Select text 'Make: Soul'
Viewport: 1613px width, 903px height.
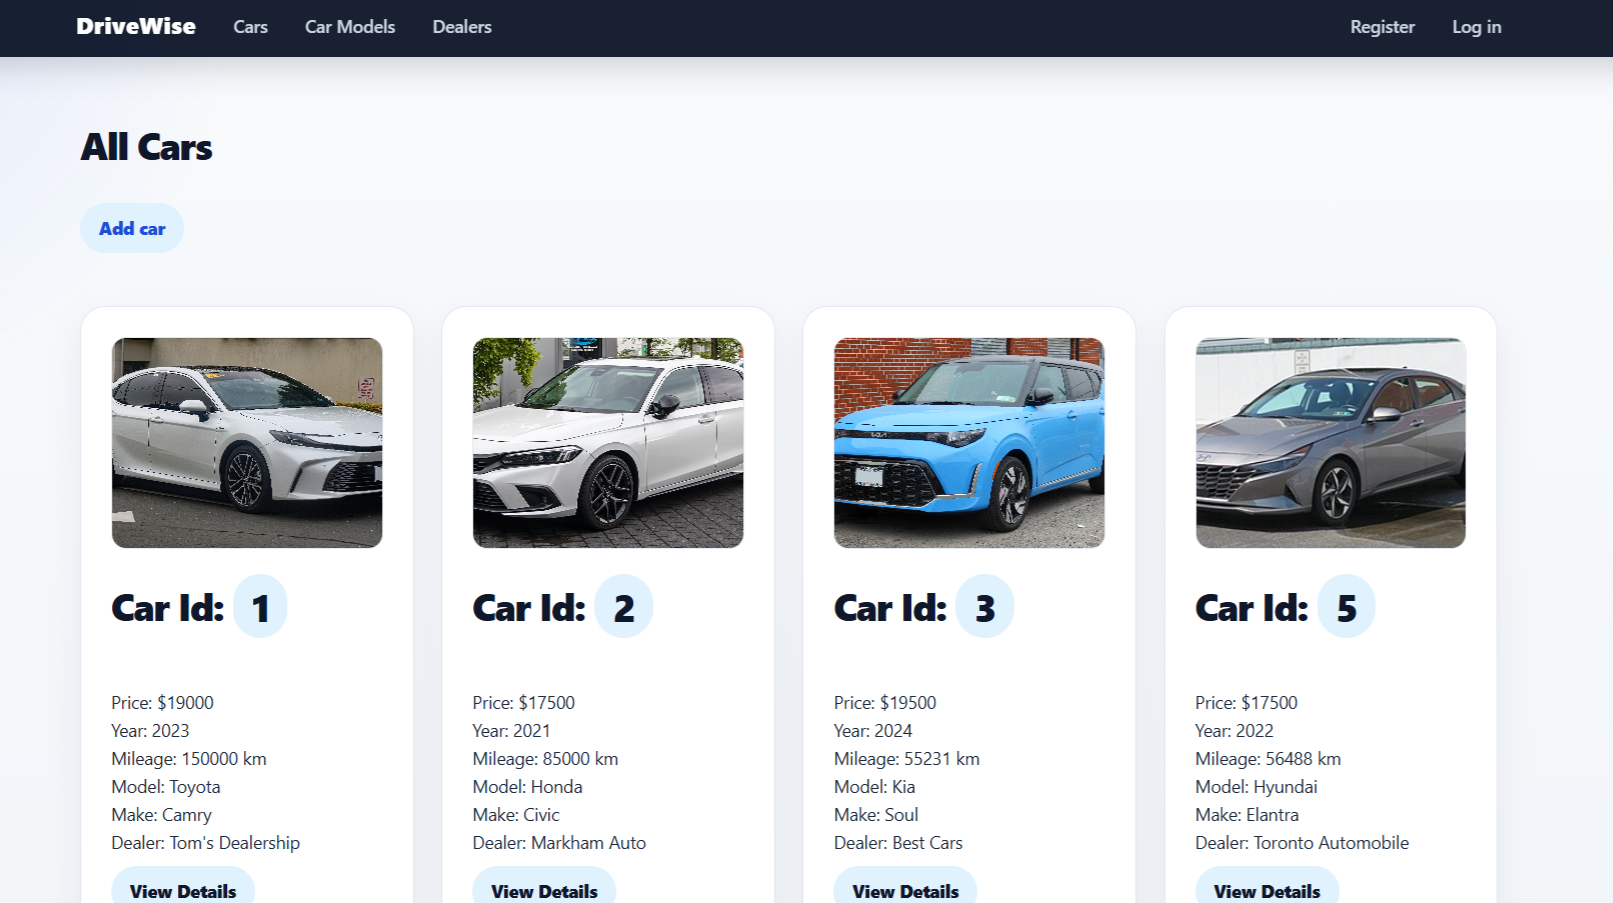click(876, 815)
